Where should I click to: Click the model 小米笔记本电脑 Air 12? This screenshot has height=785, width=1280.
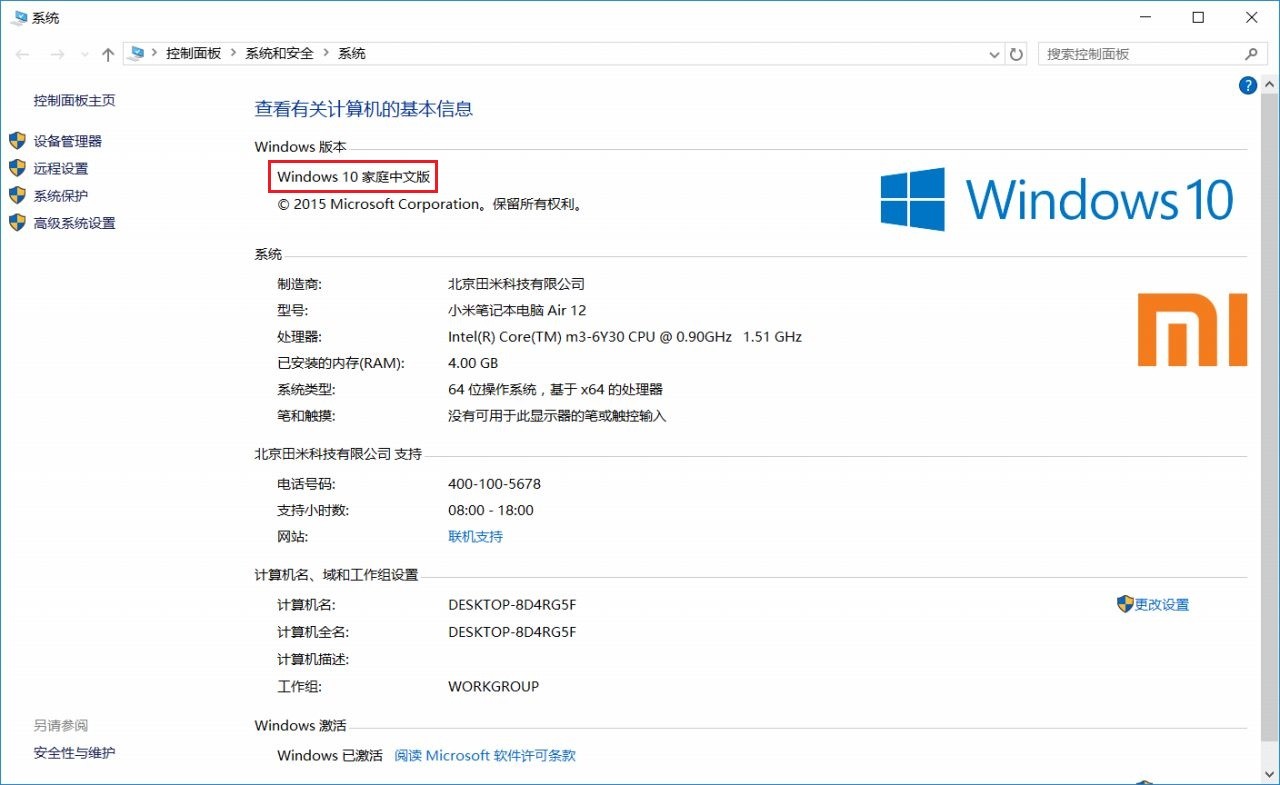click(x=517, y=310)
